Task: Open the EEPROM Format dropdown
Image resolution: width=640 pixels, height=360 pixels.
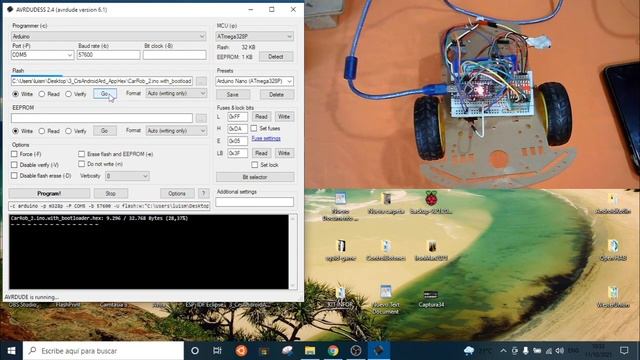Action: click(x=176, y=131)
